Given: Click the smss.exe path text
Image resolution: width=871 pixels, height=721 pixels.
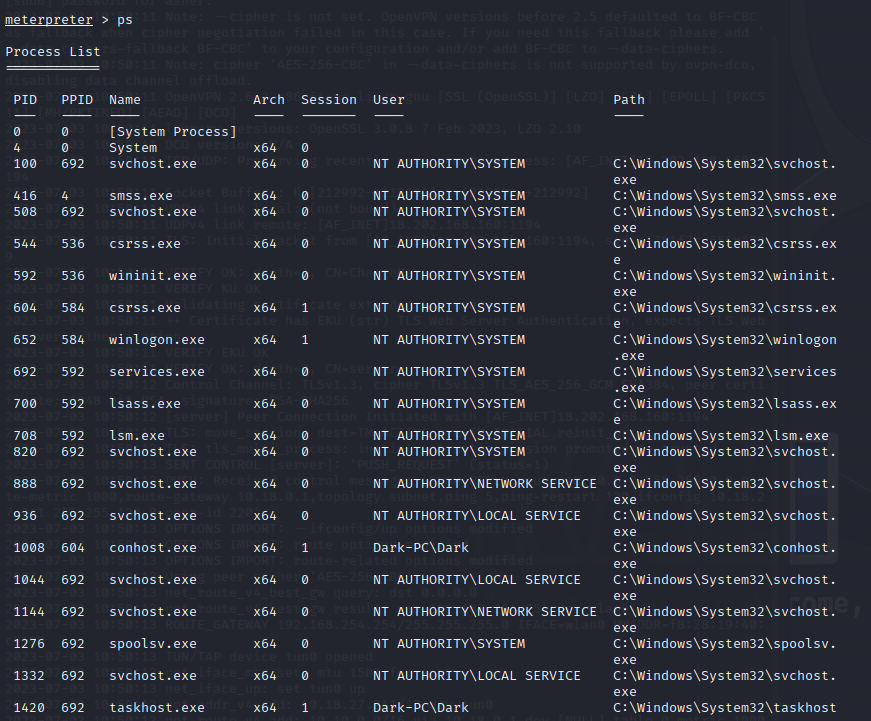Looking at the screenshot, I should pos(725,196).
